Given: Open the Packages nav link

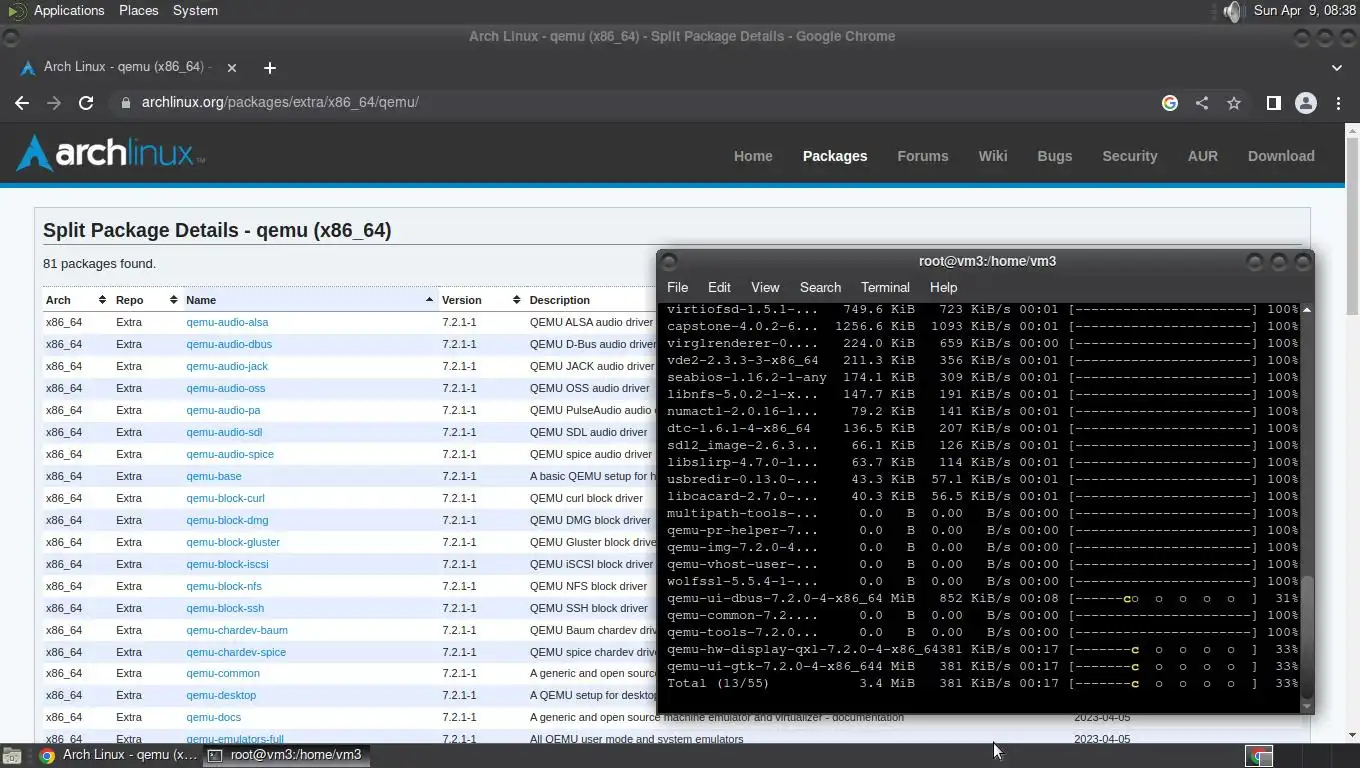Looking at the screenshot, I should click(835, 156).
